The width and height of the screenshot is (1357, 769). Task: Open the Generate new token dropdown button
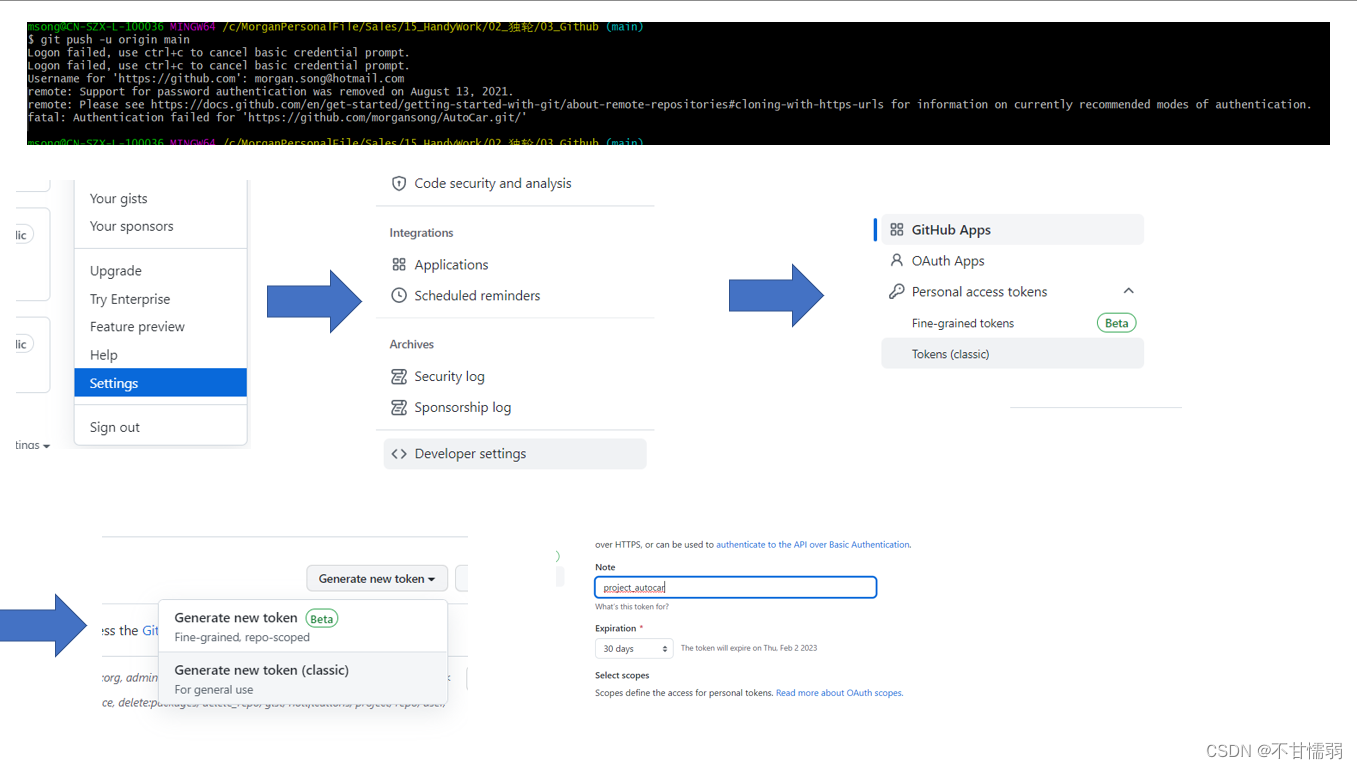coord(376,578)
